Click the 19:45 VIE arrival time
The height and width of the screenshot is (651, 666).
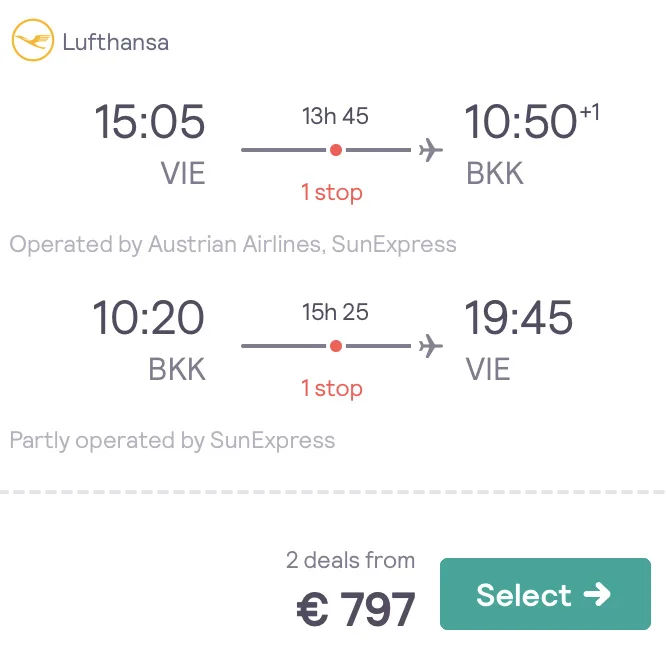click(518, 318)
